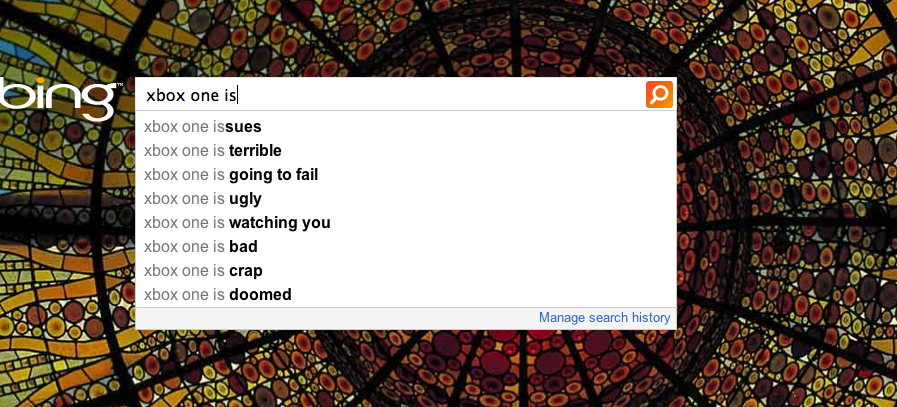Click the trademark symbol beside the Bing logo
897x407 pixels.
point(120,85)
